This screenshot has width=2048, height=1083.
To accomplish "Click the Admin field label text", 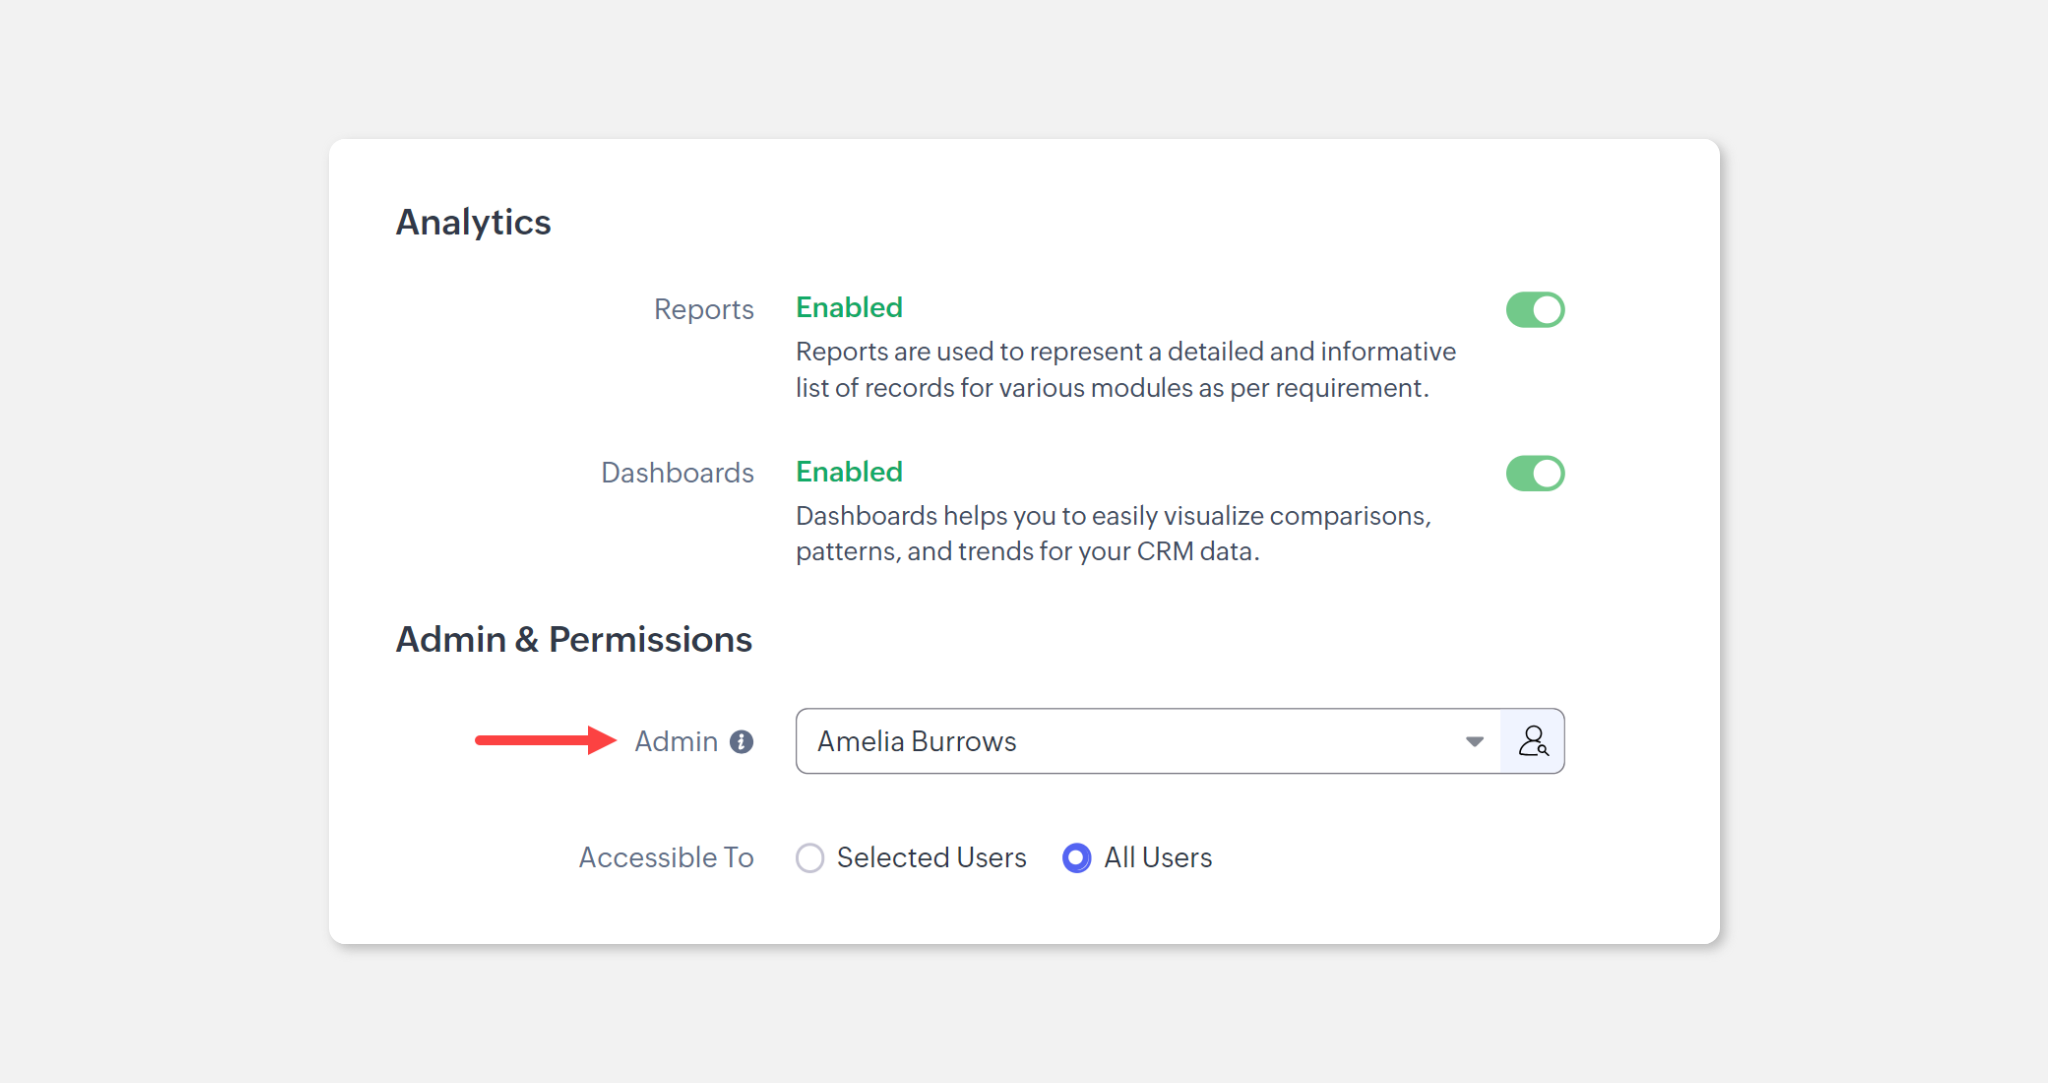I will click(676, 741).
